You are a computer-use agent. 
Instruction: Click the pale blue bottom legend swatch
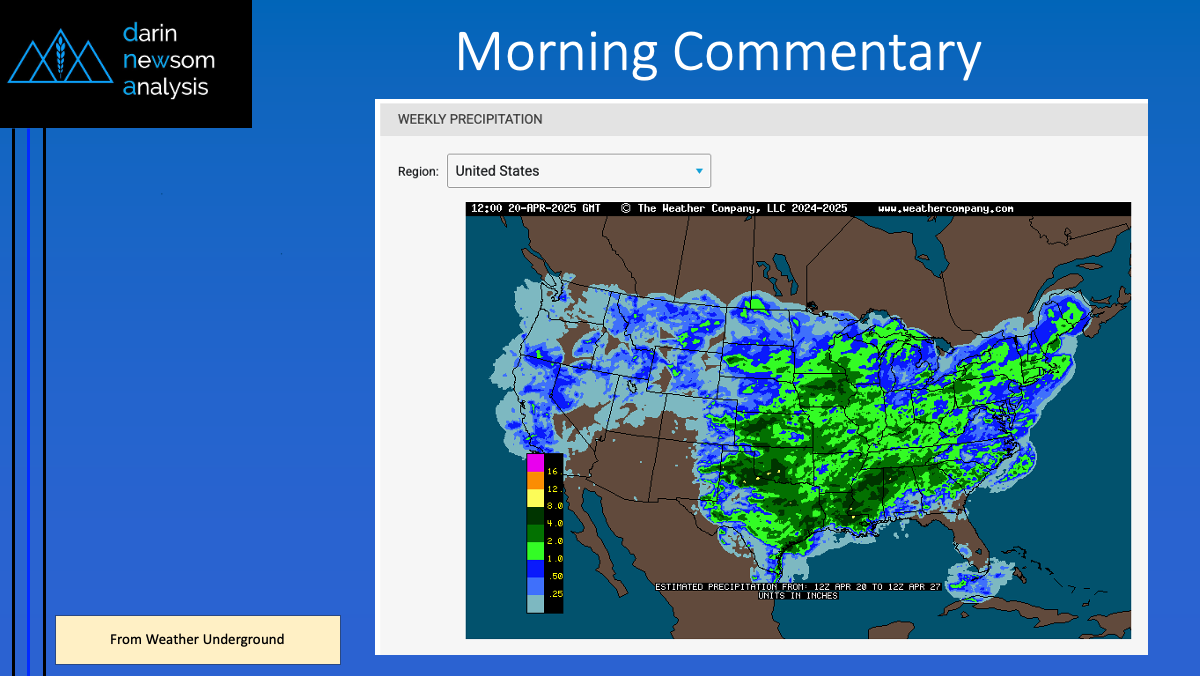[535, 603]
